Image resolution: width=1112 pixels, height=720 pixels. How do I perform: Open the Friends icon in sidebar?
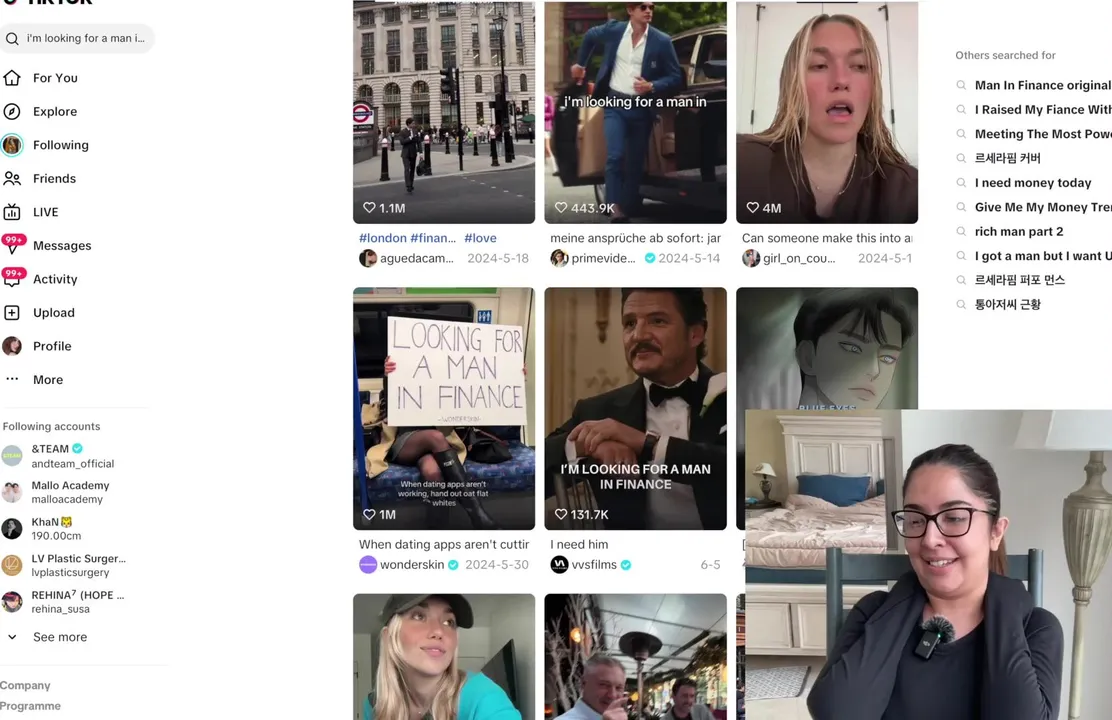pyautogui.click(x=12, y=178)
